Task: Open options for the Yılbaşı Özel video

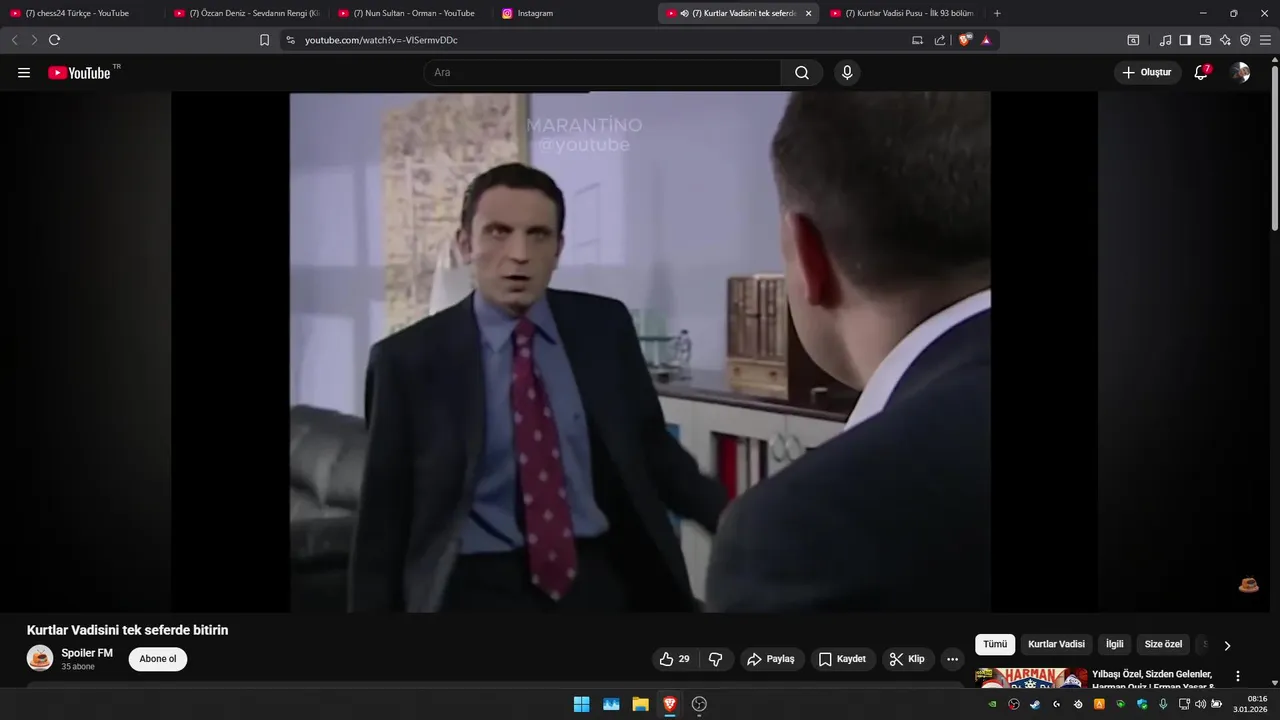Action: (1238, 676)
